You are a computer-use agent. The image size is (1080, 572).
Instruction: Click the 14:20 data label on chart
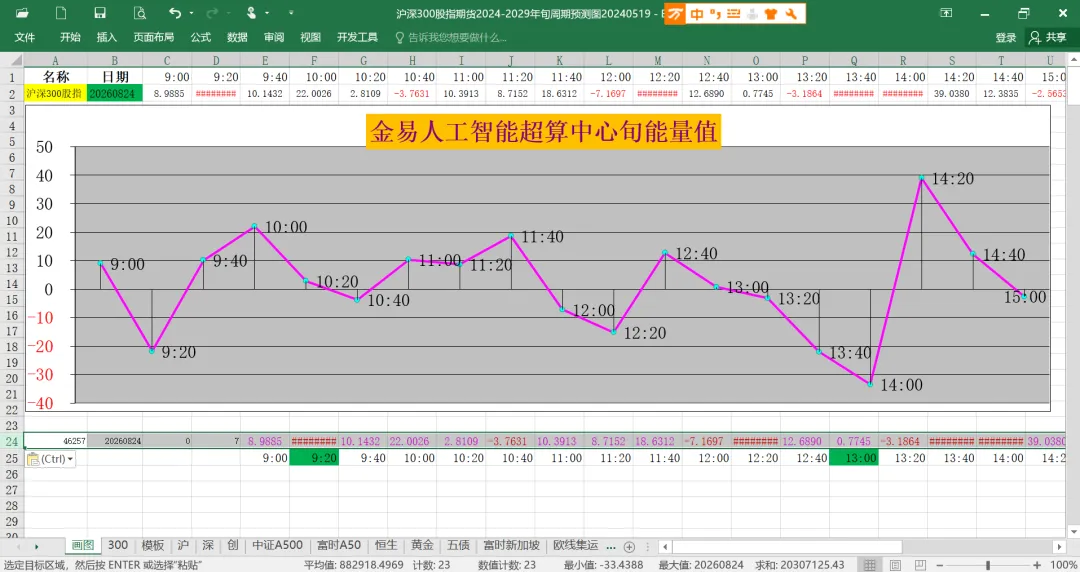953,179
